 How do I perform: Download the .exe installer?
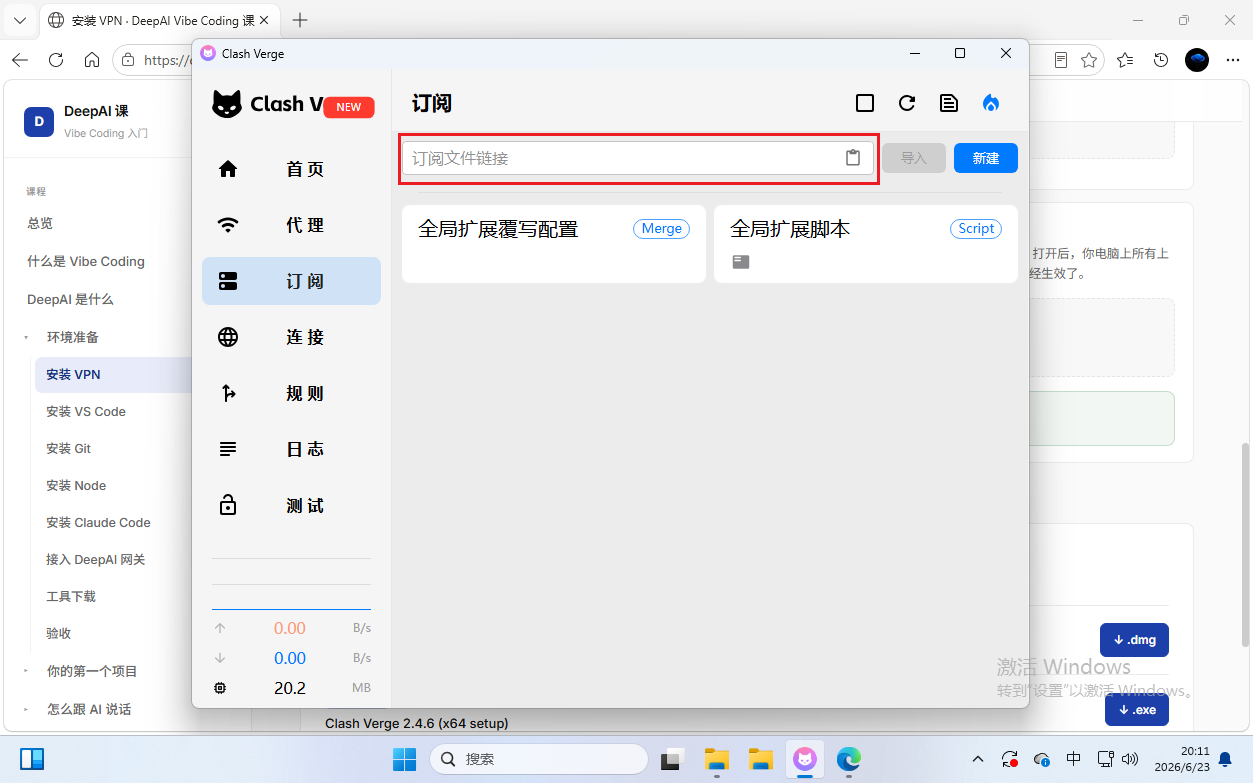1137,710
